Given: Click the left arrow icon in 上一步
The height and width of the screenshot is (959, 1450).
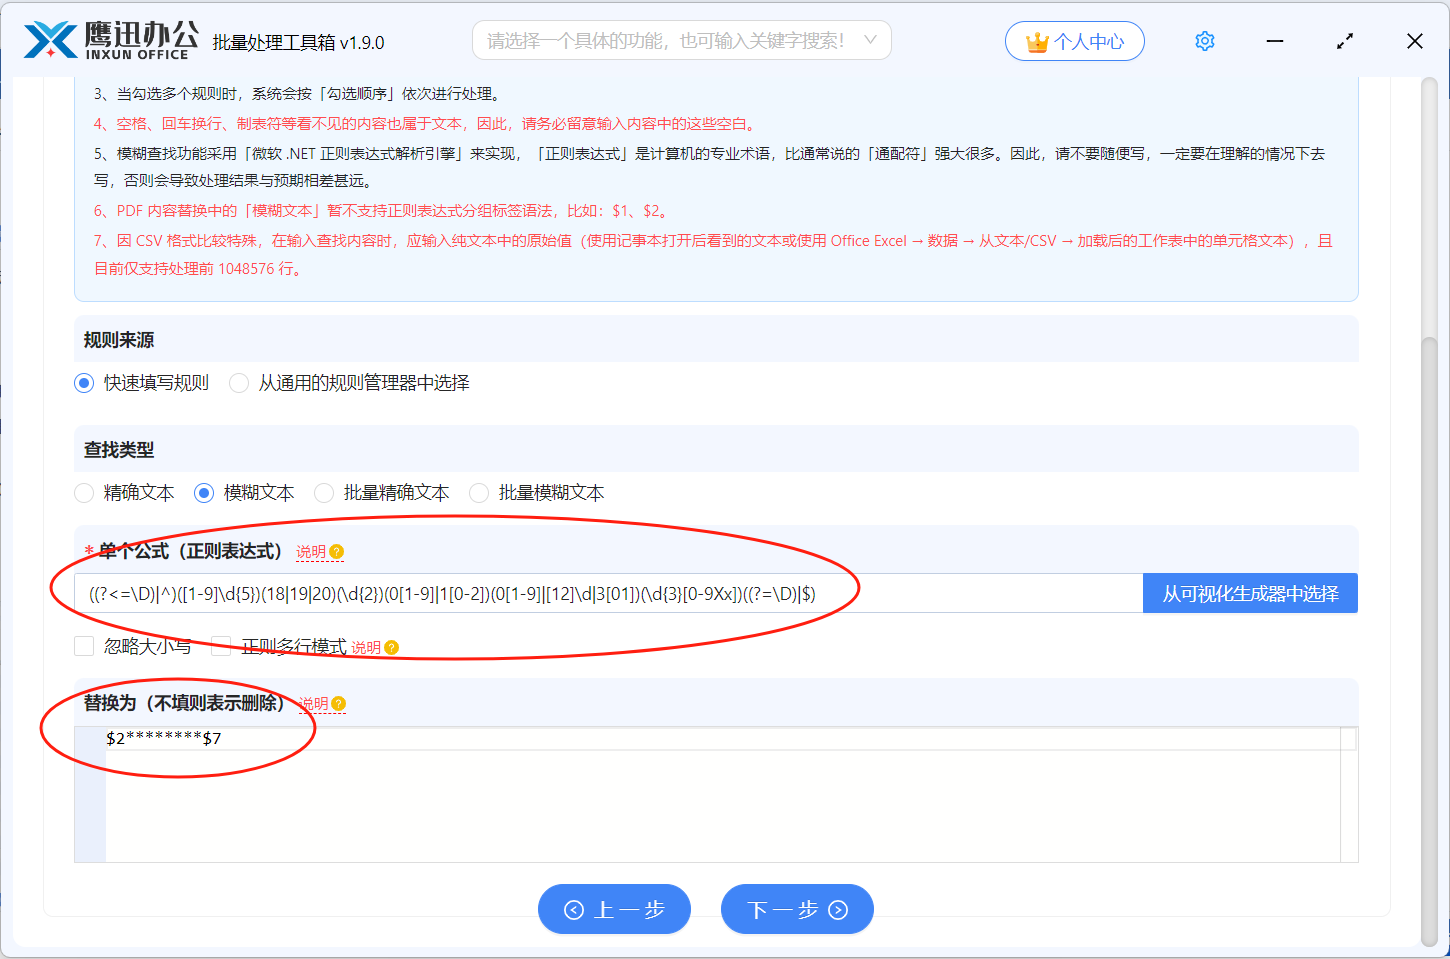Looking at the screenshot, I should (x=572, y=908).
